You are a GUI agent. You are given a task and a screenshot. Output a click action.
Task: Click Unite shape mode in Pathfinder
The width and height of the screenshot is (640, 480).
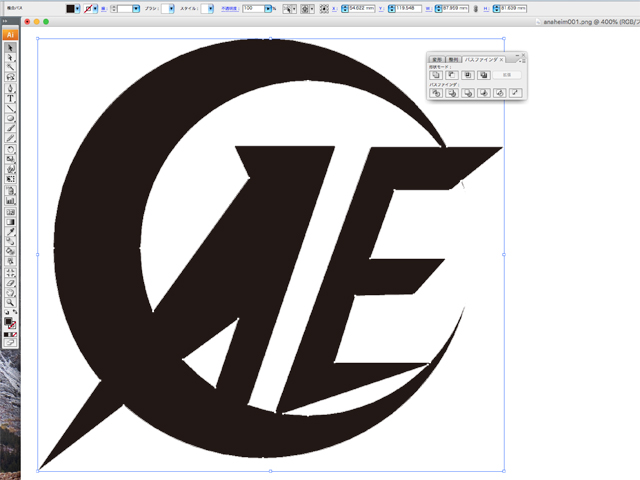(x=436, y=75)
